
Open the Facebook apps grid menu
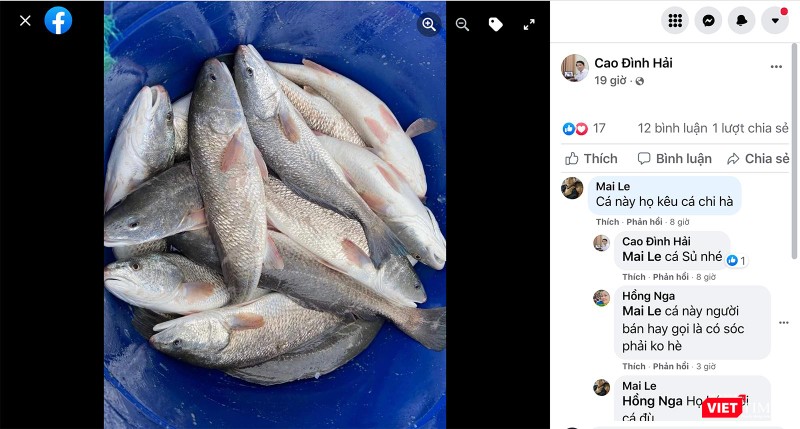click(675, 21)
